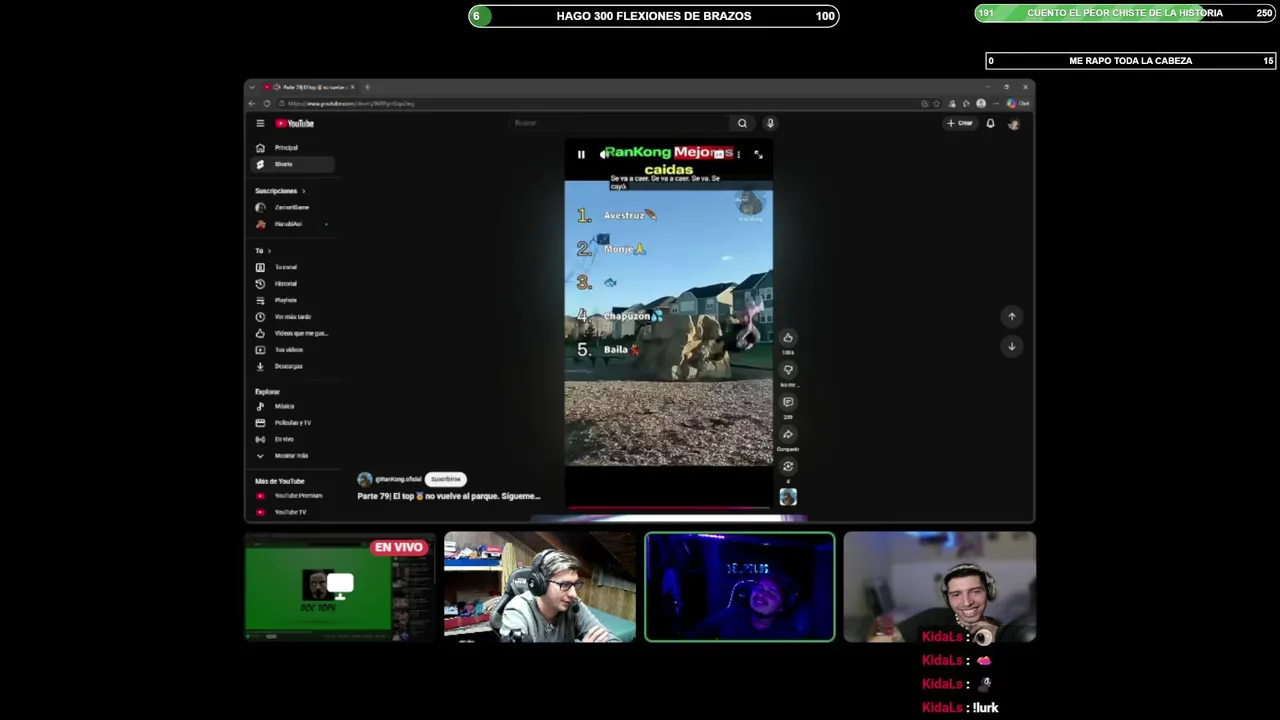The height and width of the screenshot is (720, 1280).
Task: Toggle subtitles on the Short
Action: click(718, 154)
